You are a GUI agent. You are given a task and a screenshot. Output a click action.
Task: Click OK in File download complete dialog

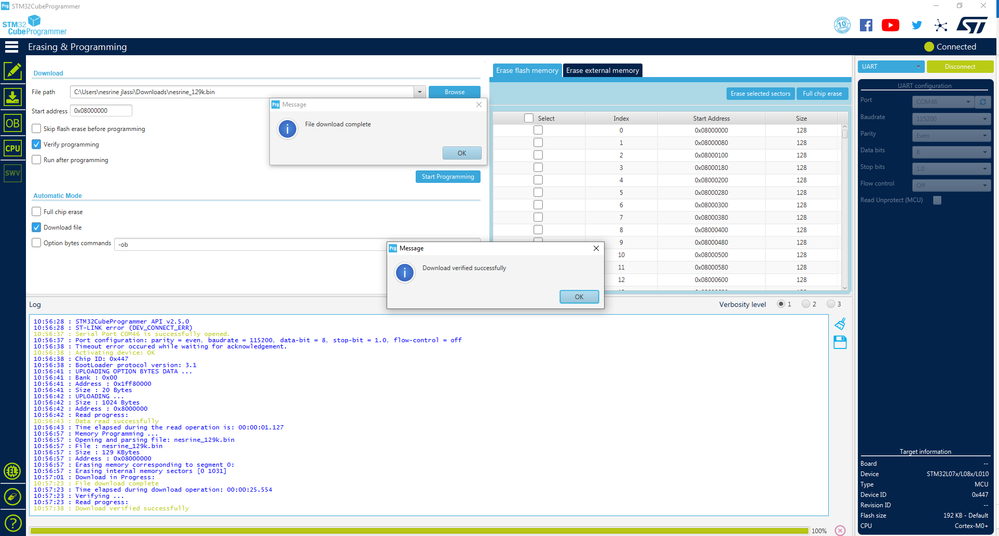click(462, 153)
